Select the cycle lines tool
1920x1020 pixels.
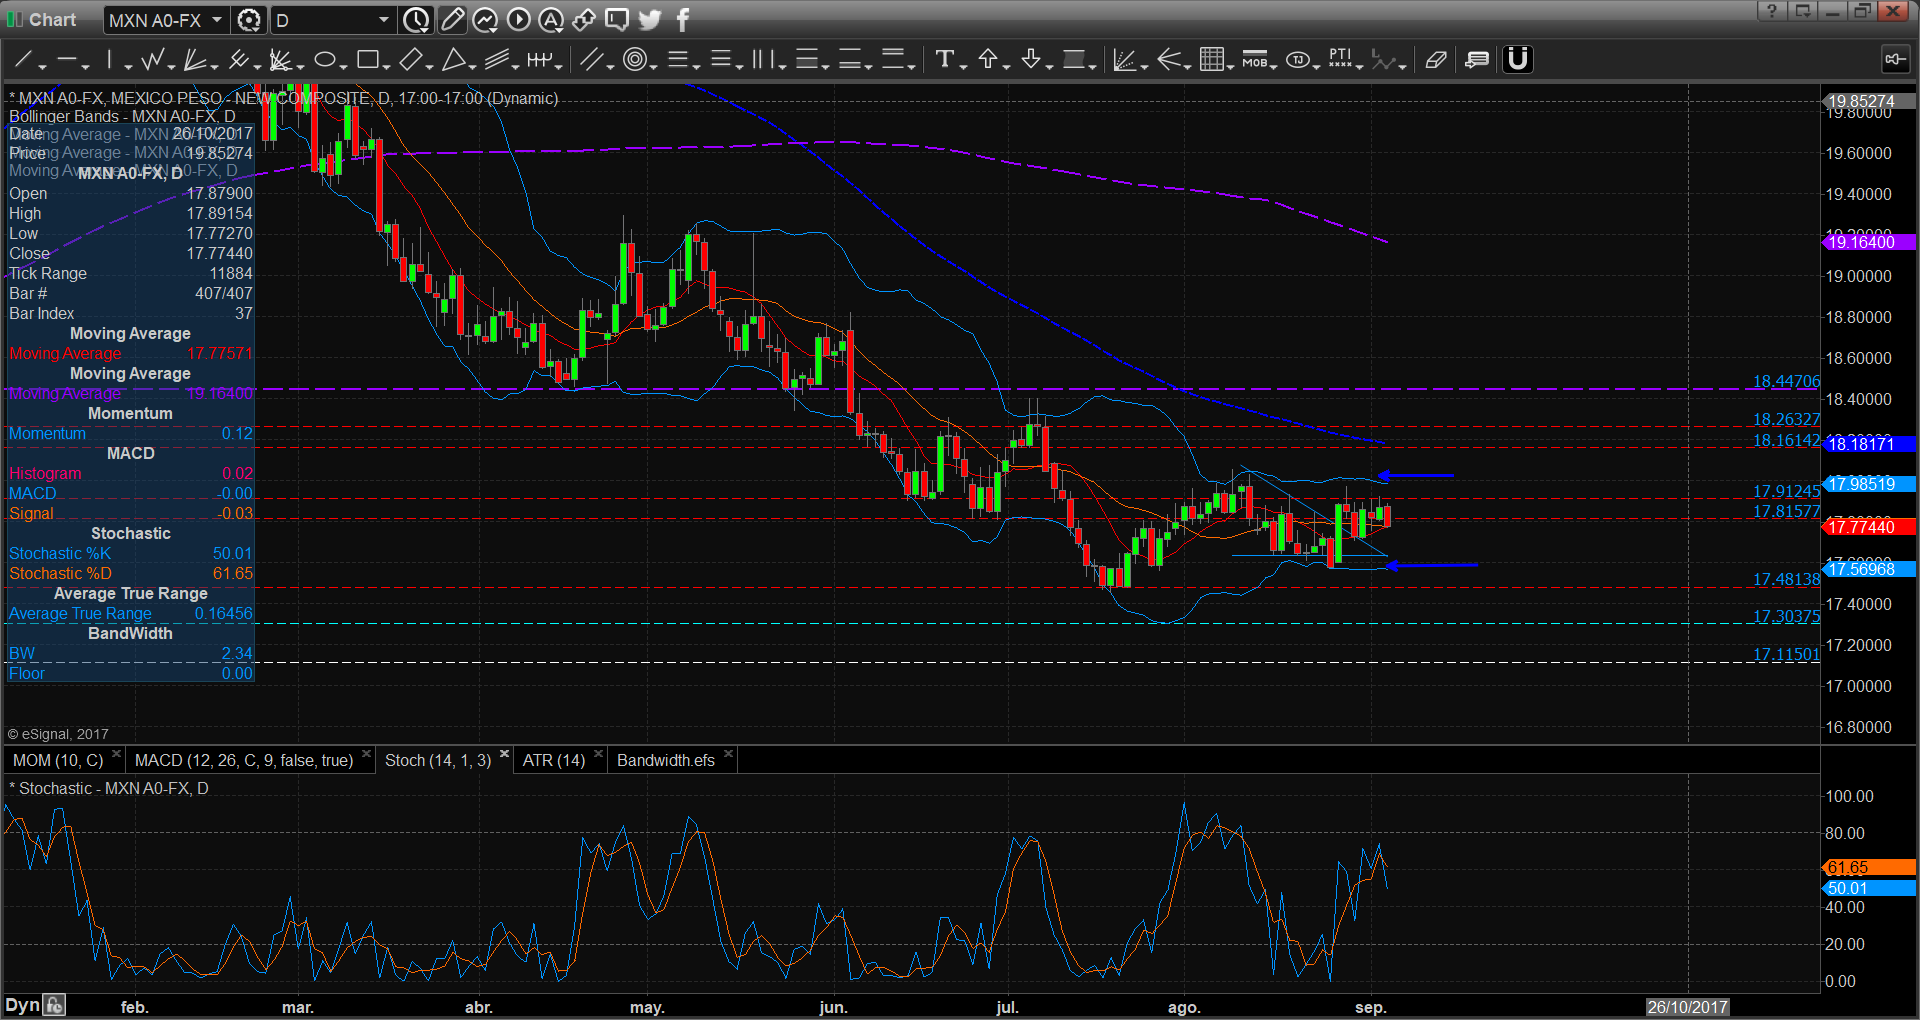point(539,60)
